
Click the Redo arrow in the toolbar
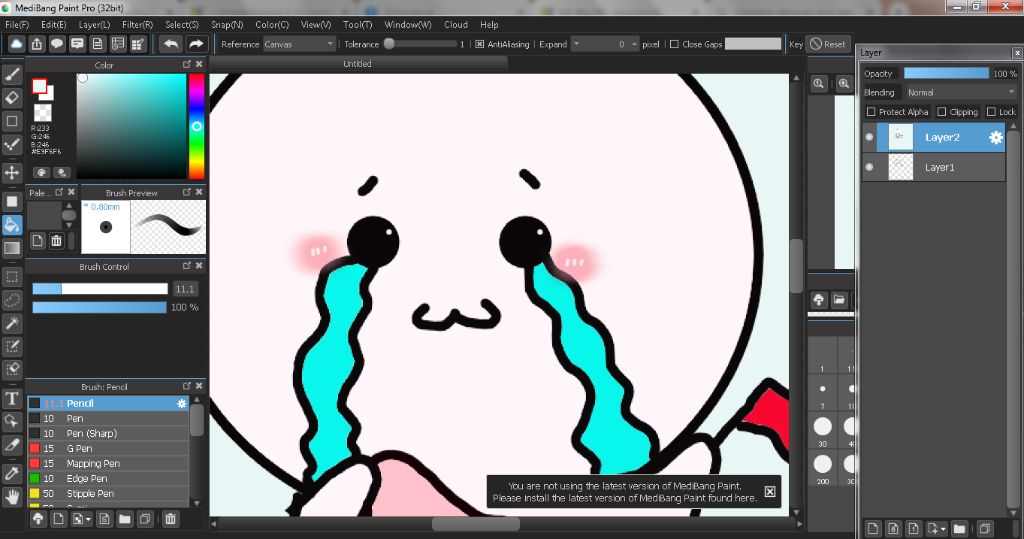click(195, 44)
